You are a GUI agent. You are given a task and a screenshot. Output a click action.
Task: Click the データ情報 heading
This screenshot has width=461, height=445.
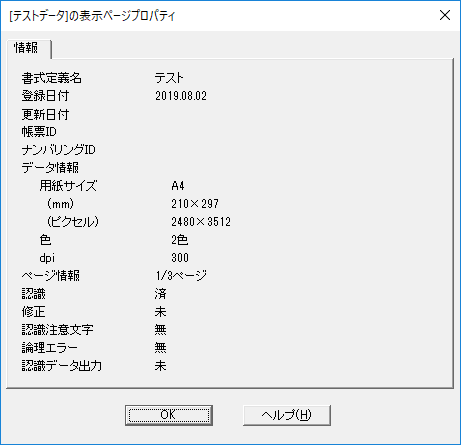coord(50,168)
